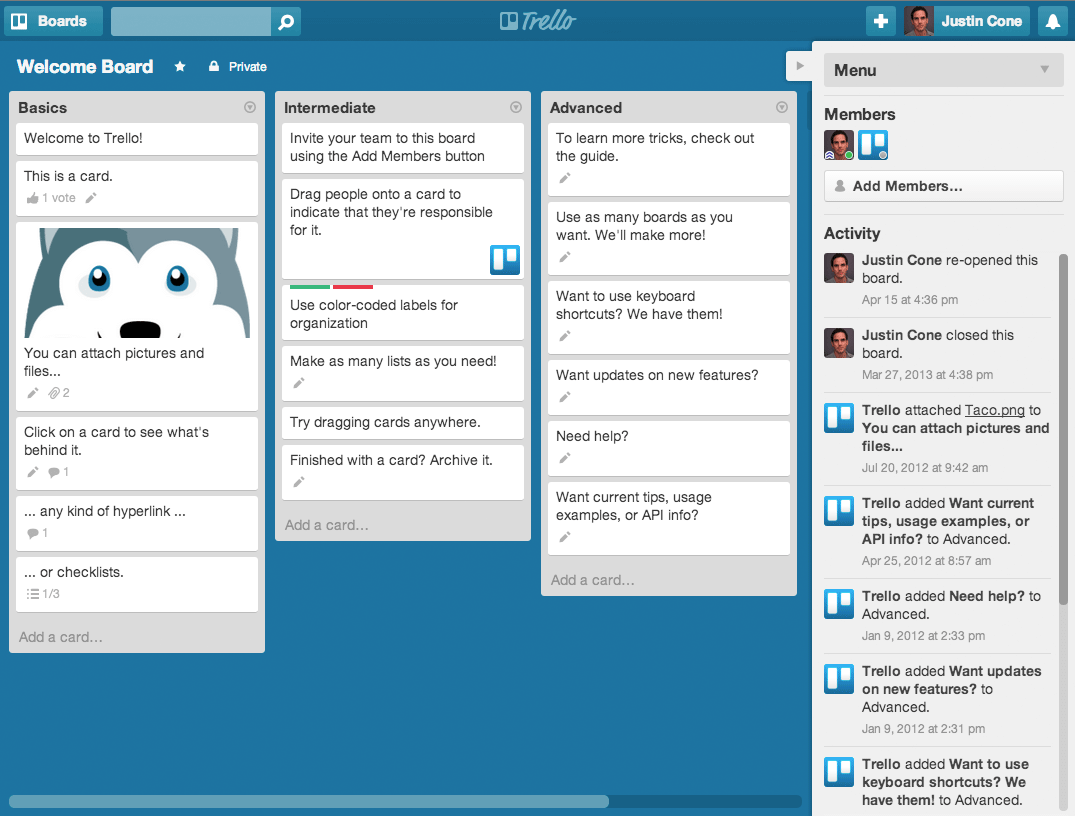Click the plus icon to create new board

click(x=881, y=20)
